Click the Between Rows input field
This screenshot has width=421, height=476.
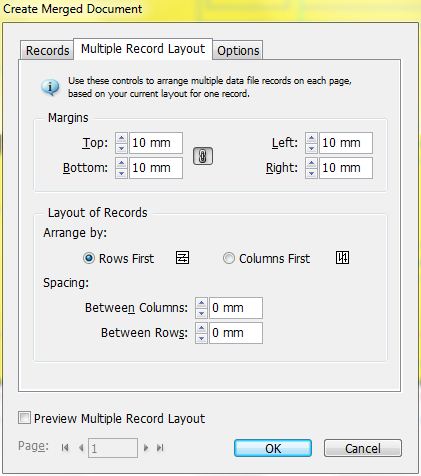236,333
